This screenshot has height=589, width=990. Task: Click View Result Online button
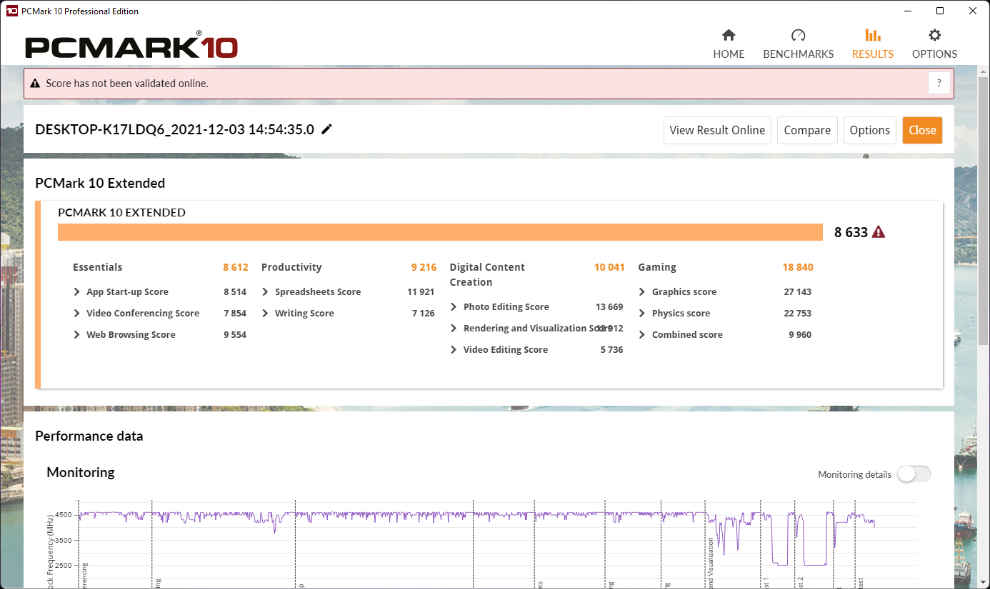717,130
